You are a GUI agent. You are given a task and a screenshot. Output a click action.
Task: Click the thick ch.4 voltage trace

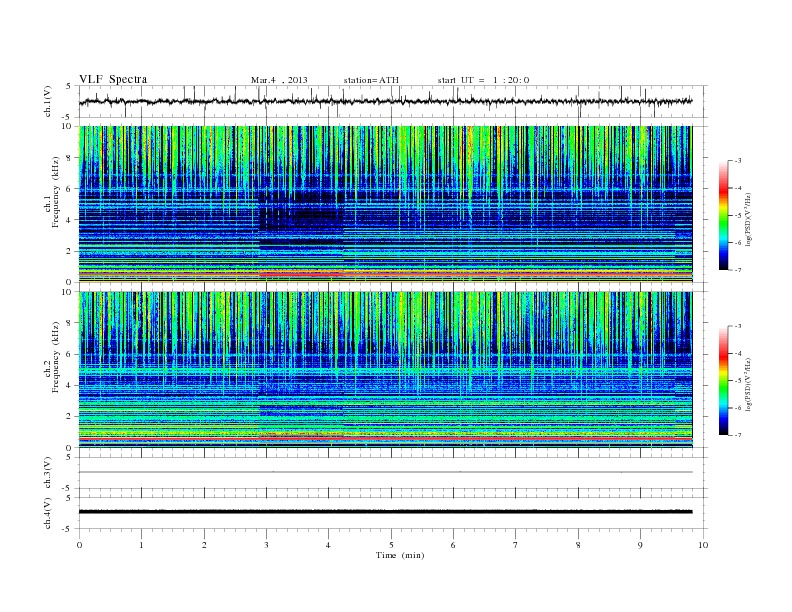385,512
